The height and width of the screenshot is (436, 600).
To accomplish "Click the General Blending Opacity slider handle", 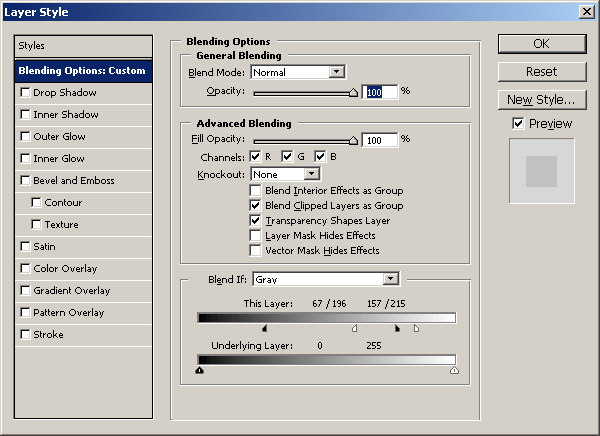I will 353,92.
